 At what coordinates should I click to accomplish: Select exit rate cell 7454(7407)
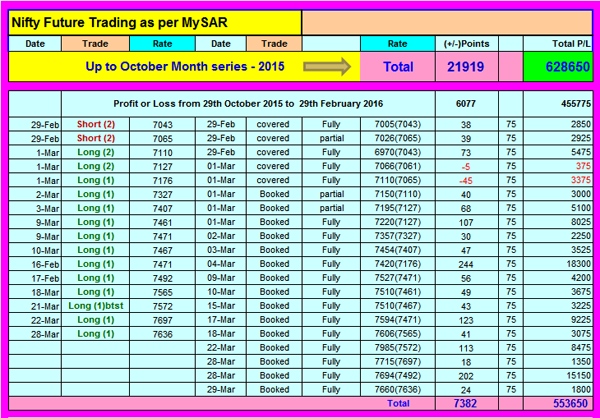click(398, 250)
